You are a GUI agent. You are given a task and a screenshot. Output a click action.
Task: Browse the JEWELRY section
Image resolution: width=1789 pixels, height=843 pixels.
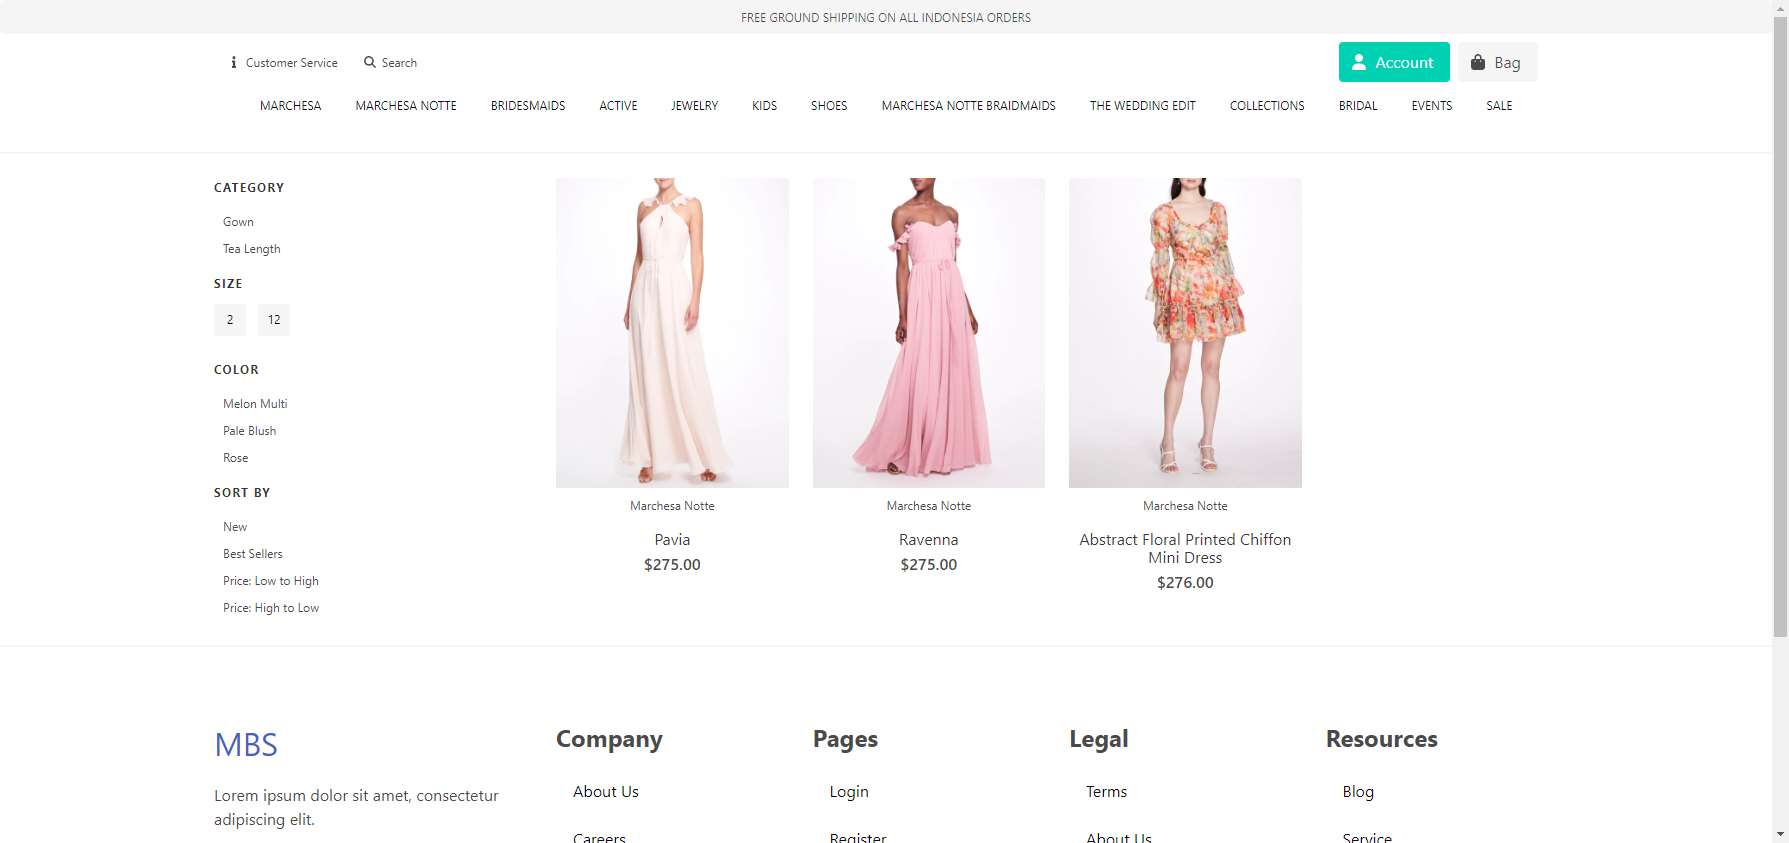pos(695,106)
